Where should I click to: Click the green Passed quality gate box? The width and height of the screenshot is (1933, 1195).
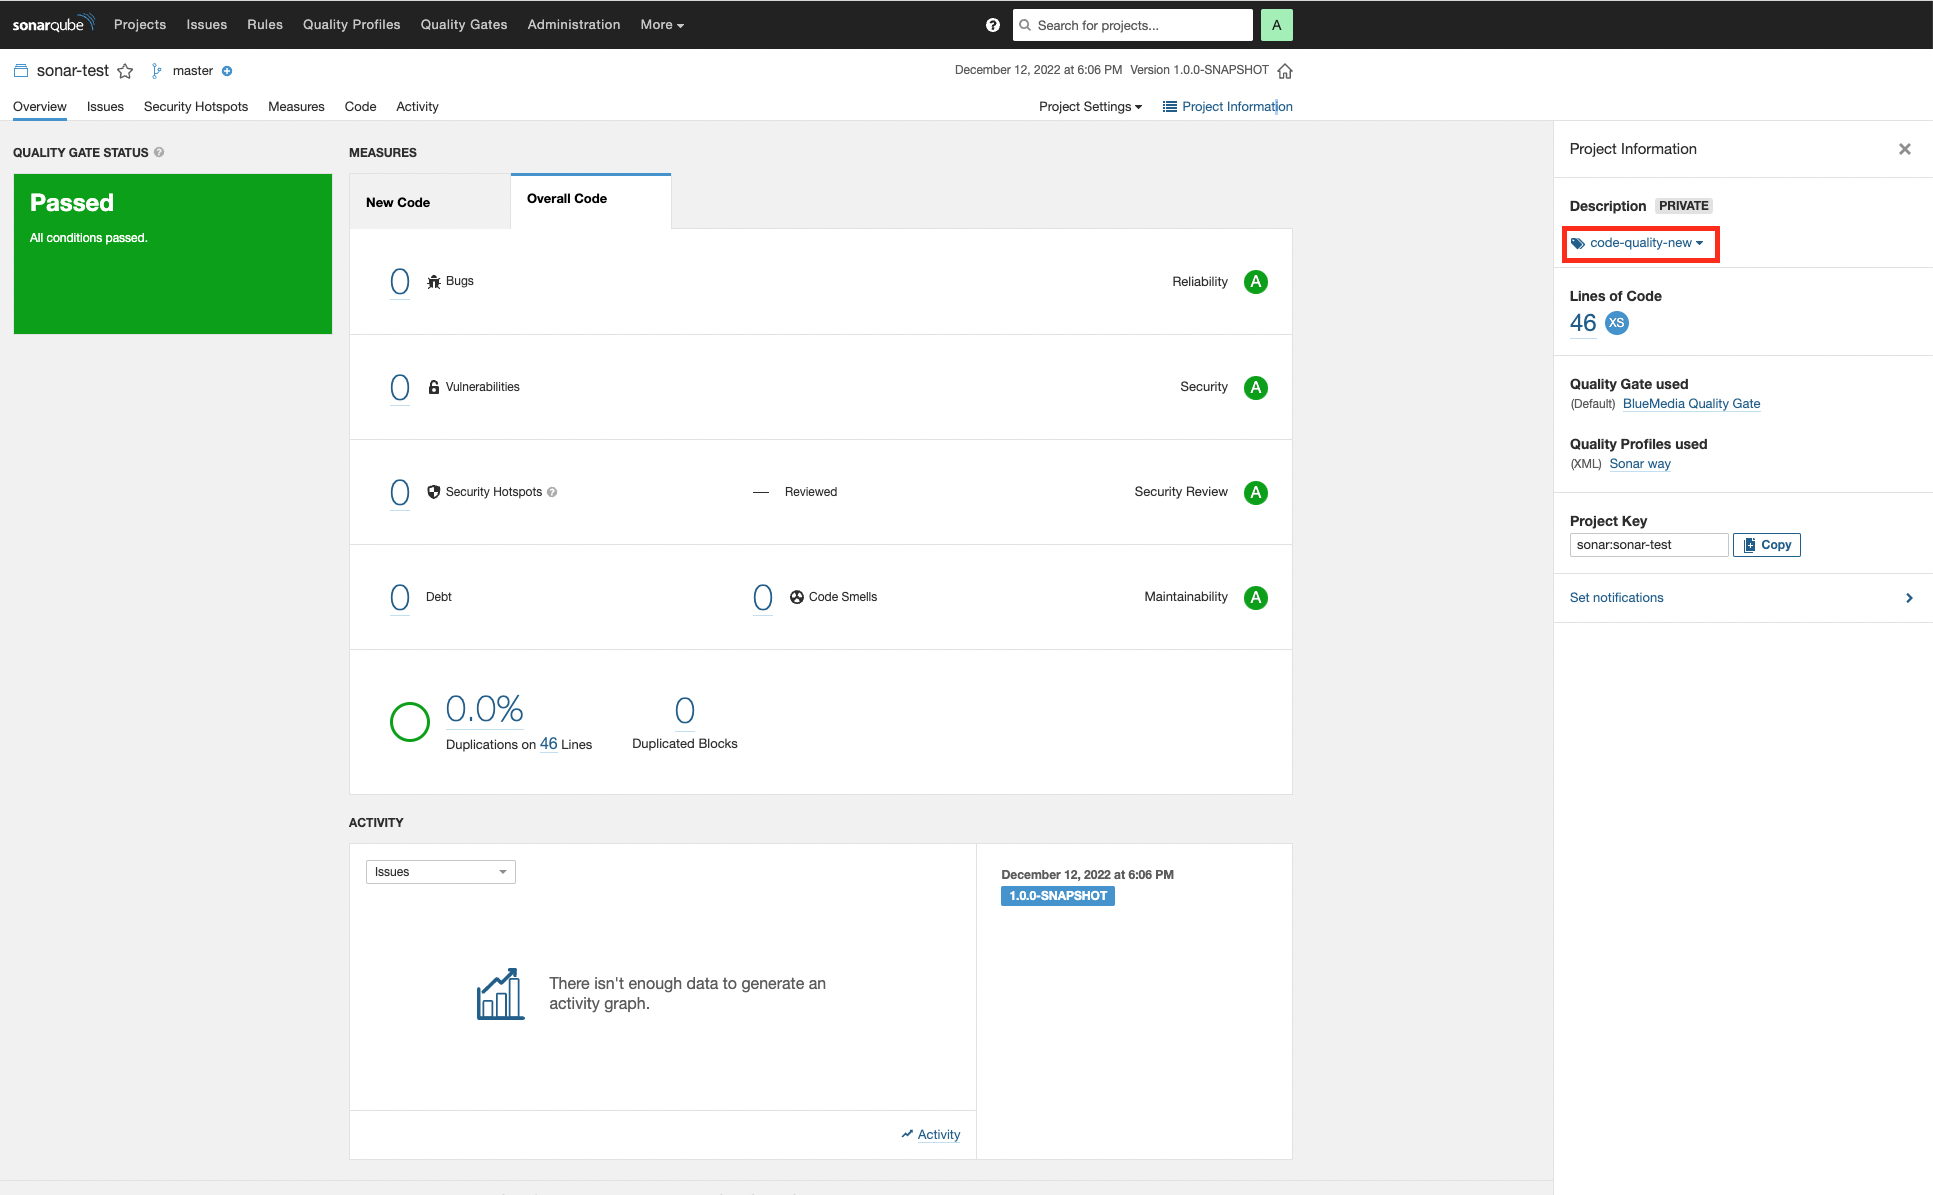[x=172, y=254]
